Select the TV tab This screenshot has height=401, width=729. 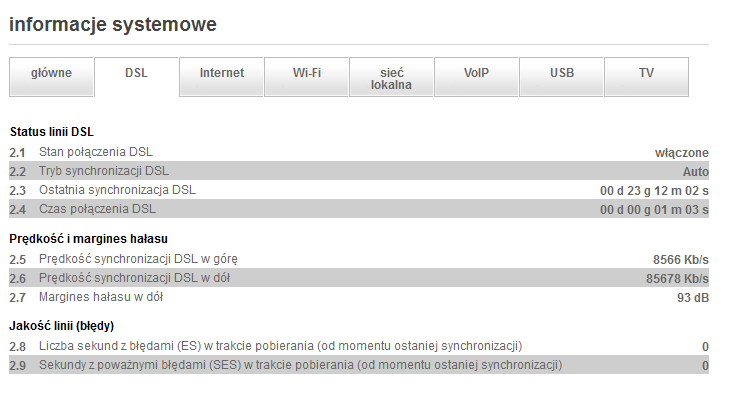[646, 74]
